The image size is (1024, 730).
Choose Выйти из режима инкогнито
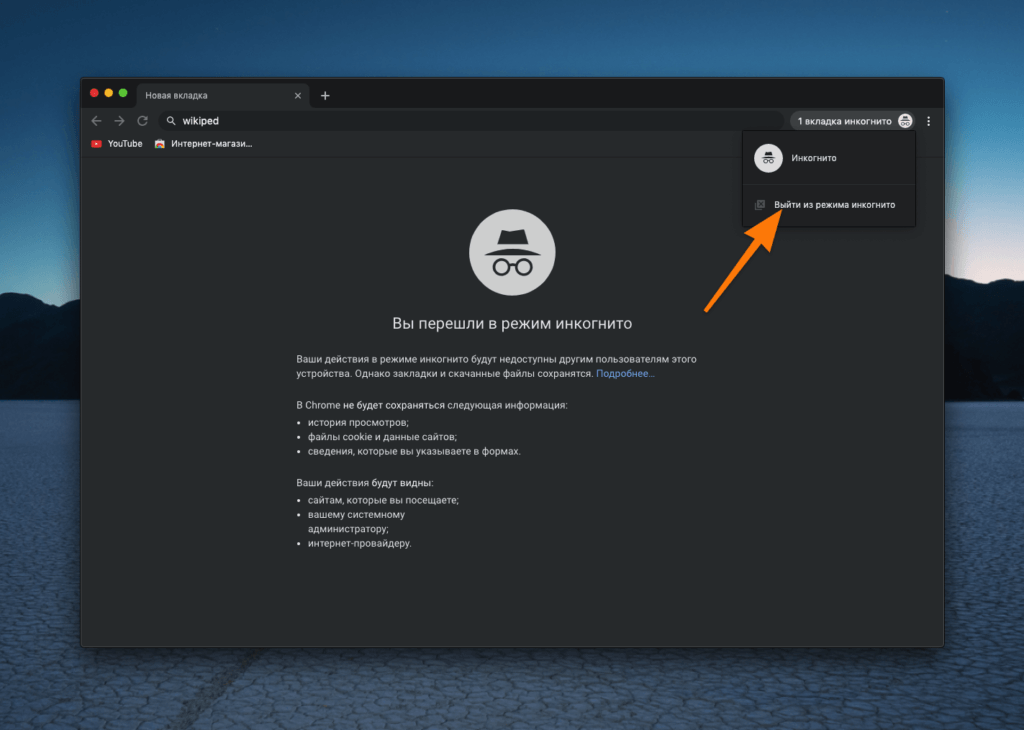tap(829, 205)
